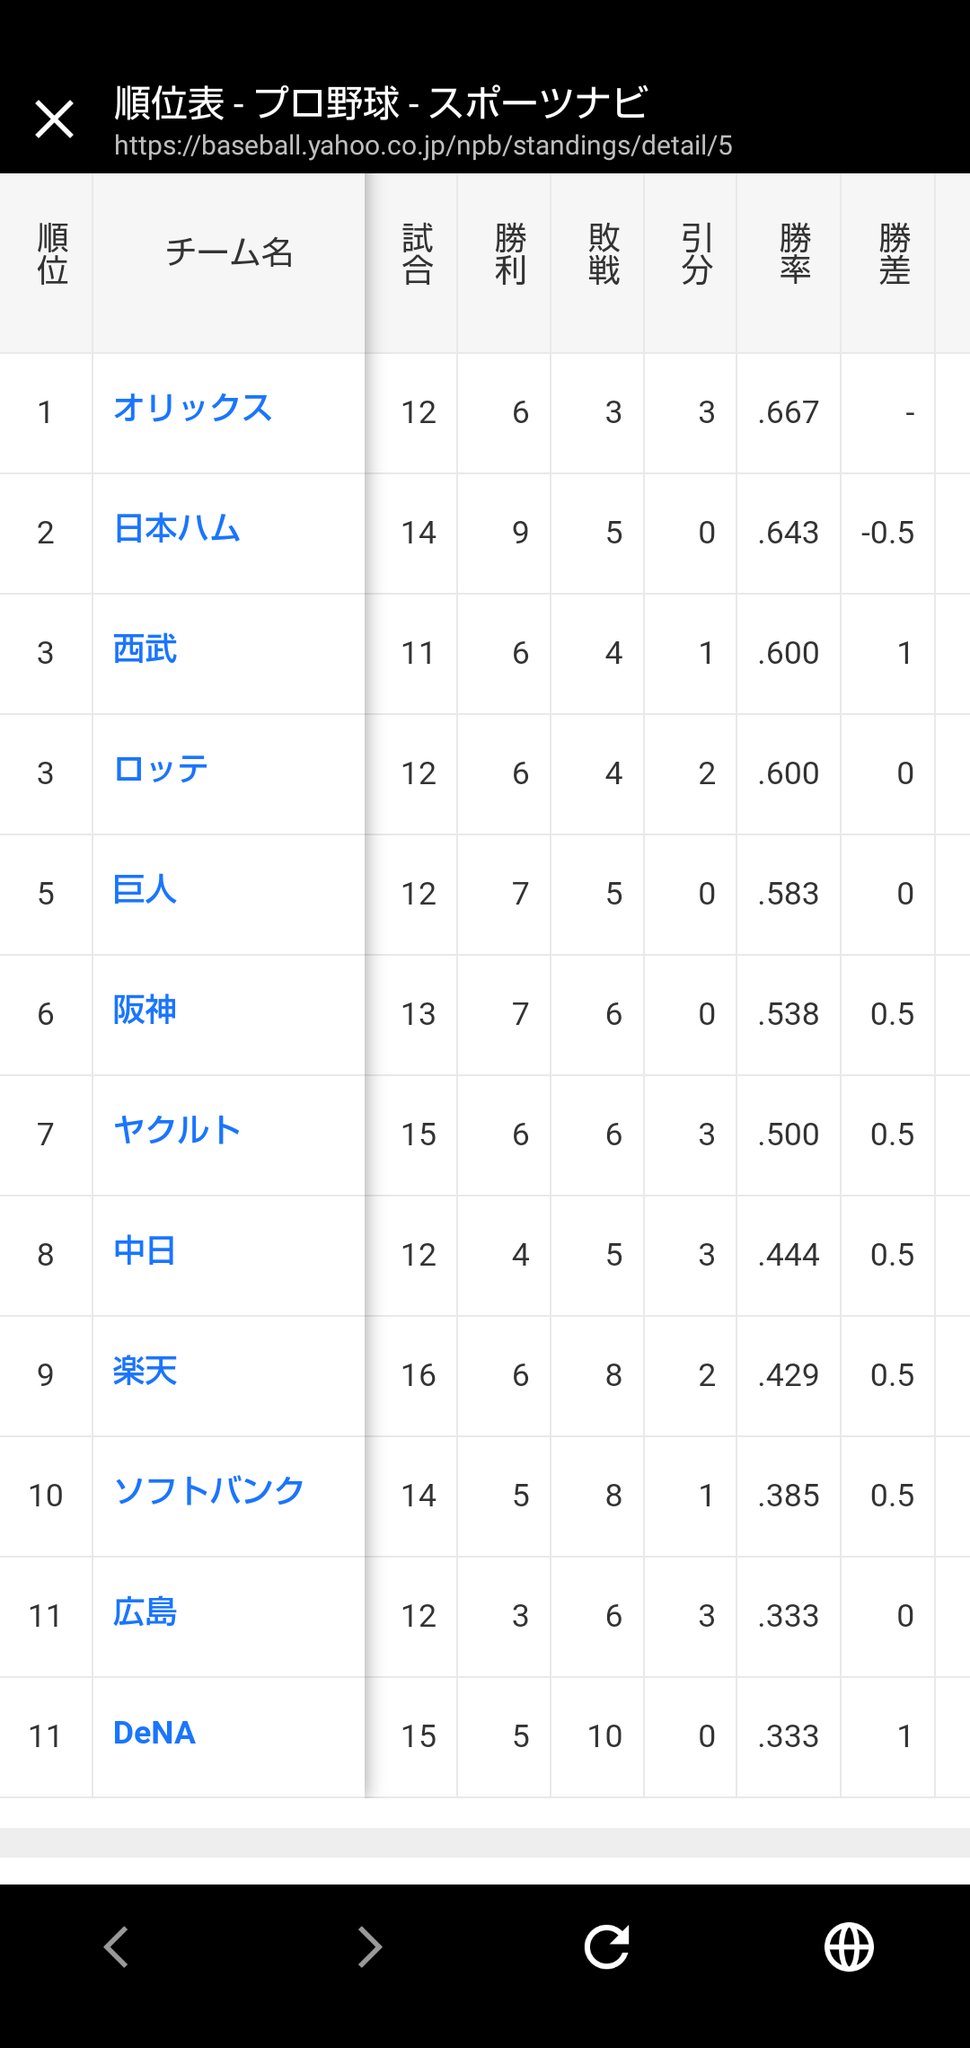Open in external browser globe icon
Viewport: 970px width, 2048px height.
coord(849,1946)
